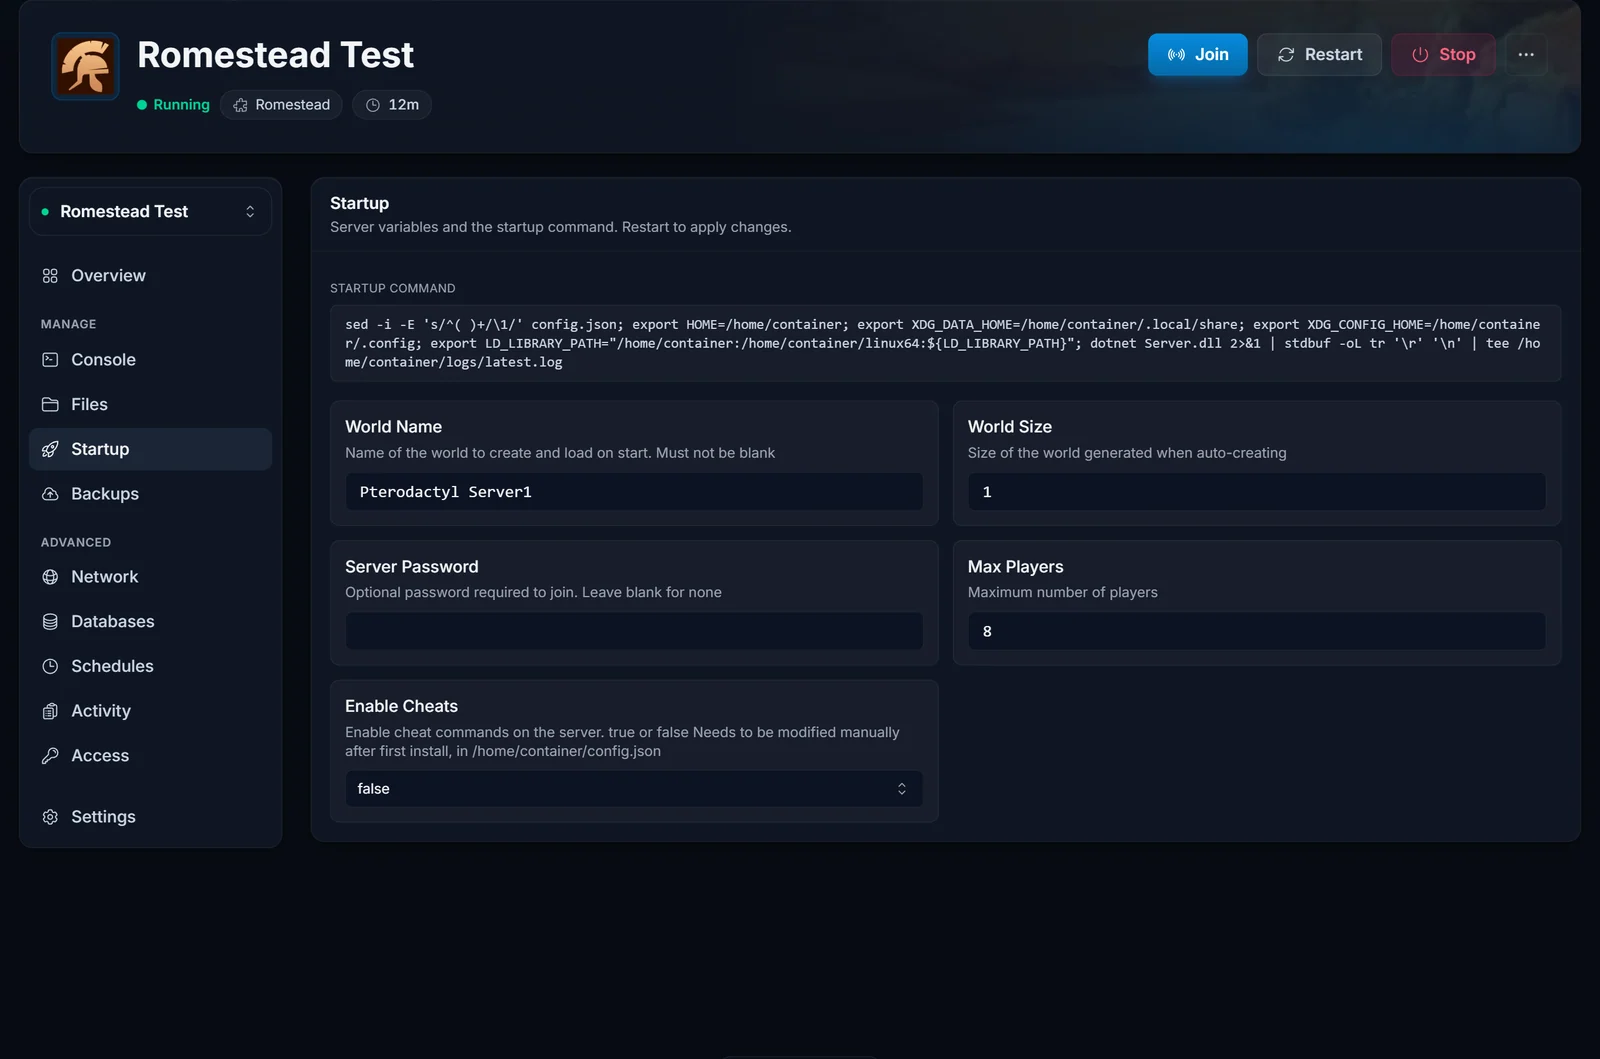Click the clock icon beside 12m

373,105
